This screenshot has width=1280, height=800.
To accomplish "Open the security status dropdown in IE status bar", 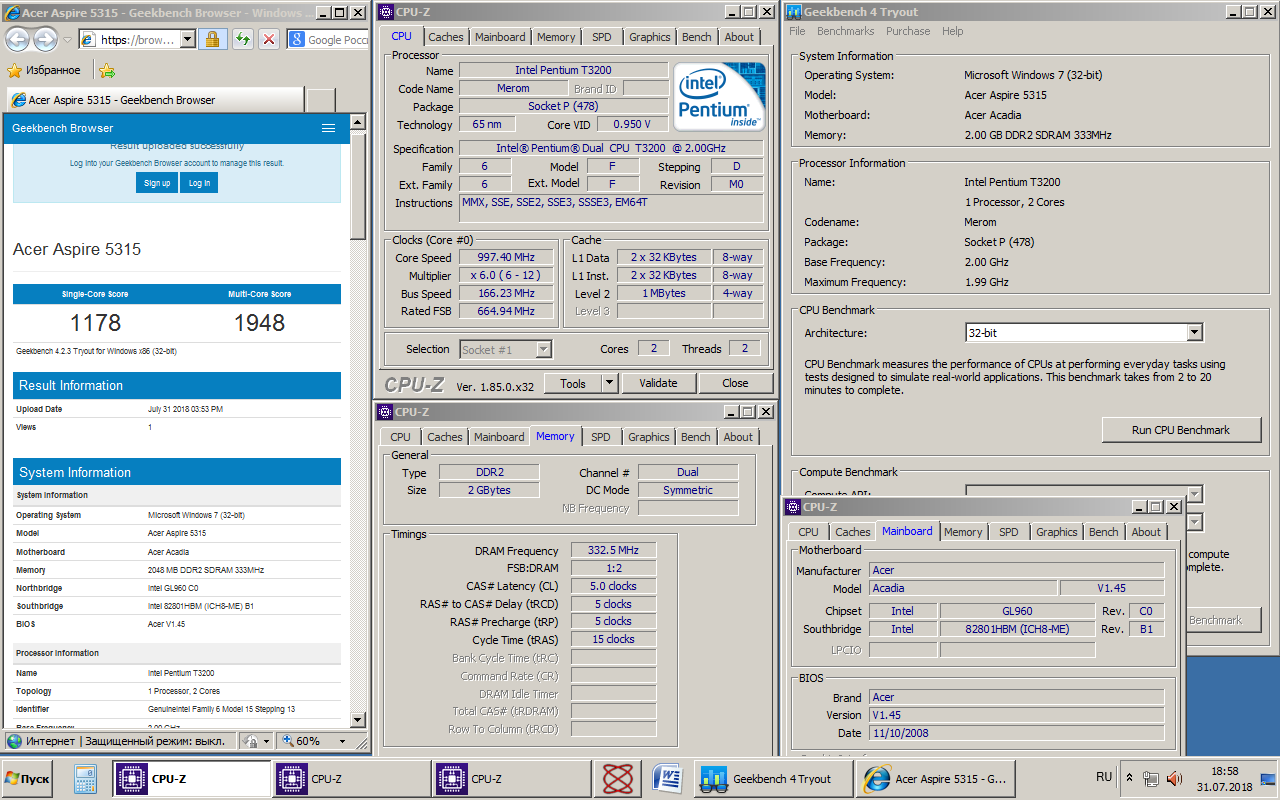I will click(267, 741).
